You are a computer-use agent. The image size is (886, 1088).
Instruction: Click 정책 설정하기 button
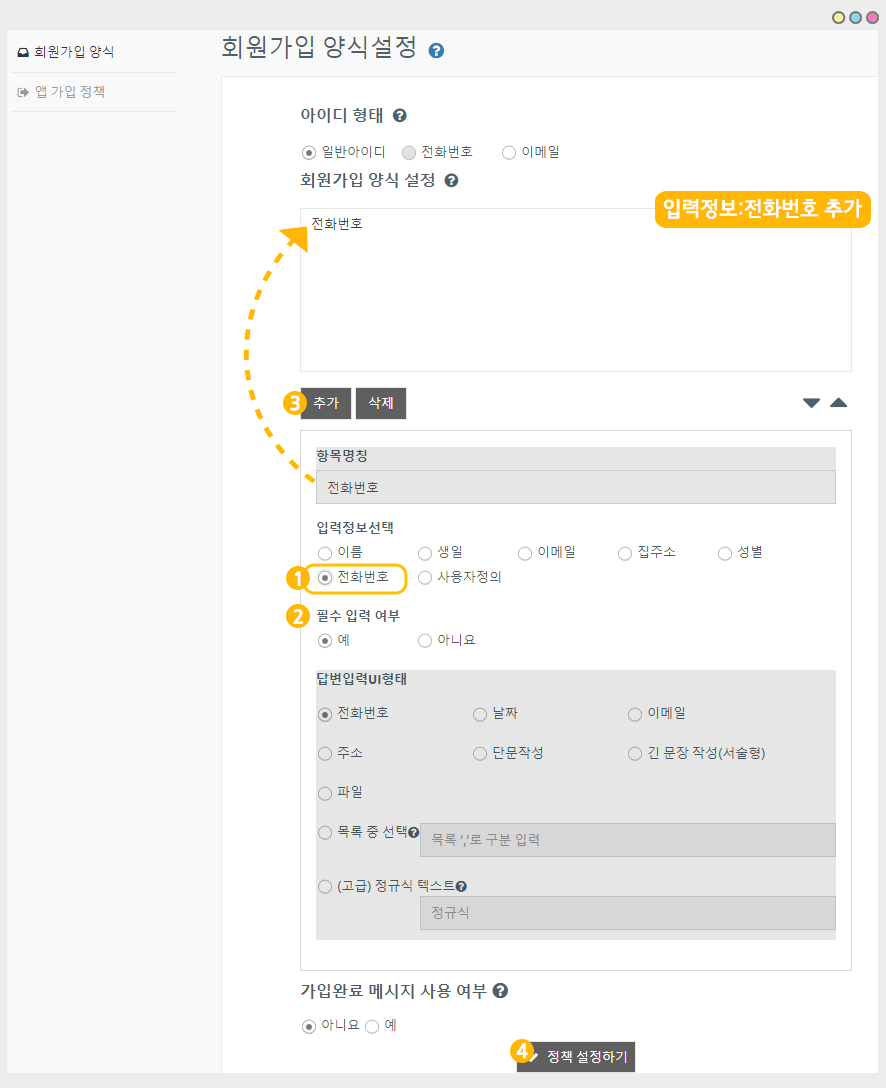576,1056
